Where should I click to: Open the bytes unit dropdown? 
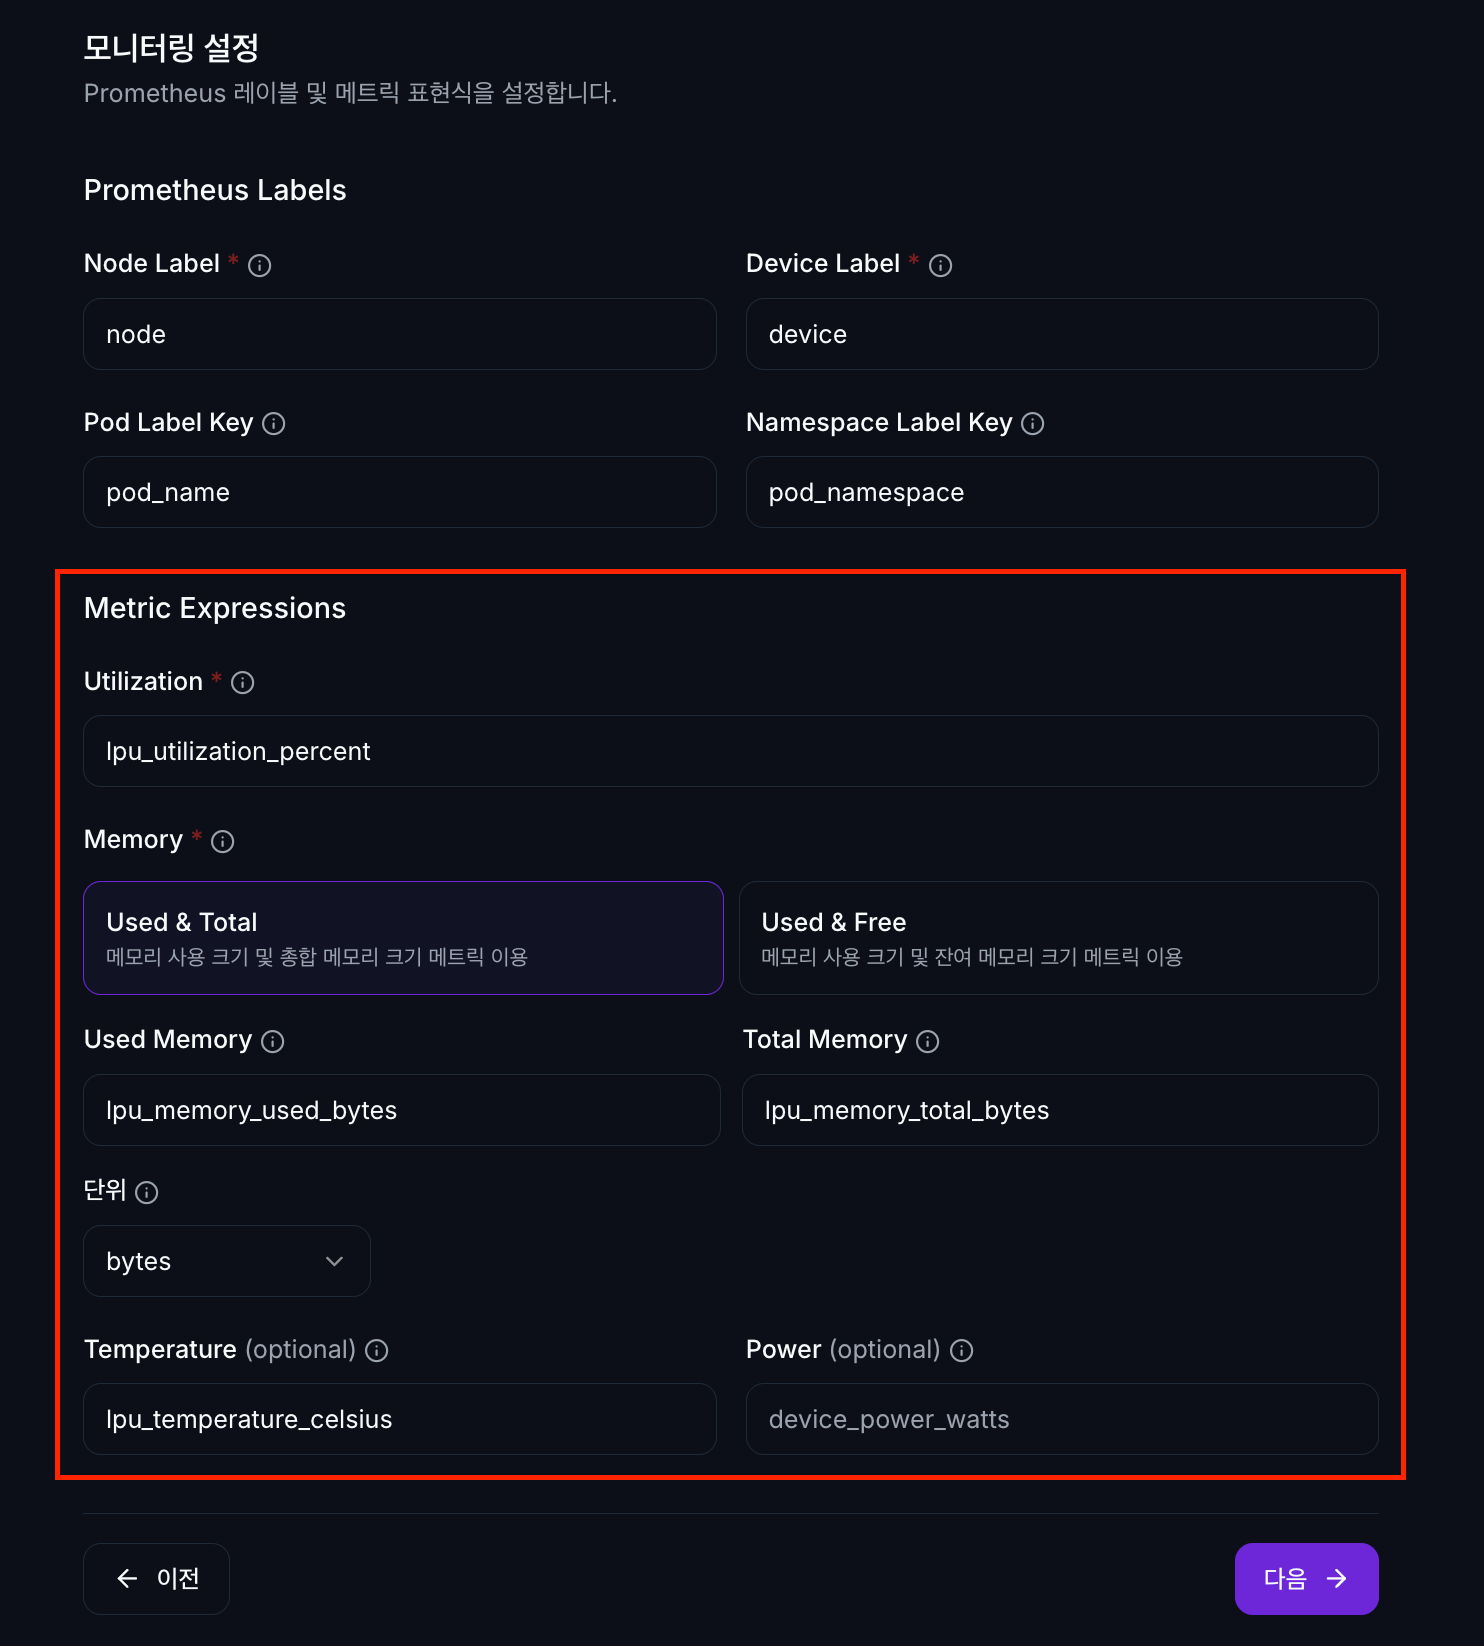point(227,1261)
